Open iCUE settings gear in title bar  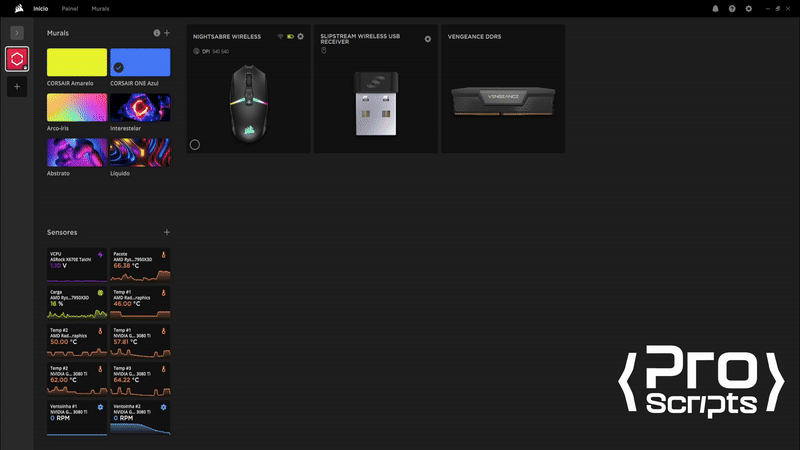(749, 8)
